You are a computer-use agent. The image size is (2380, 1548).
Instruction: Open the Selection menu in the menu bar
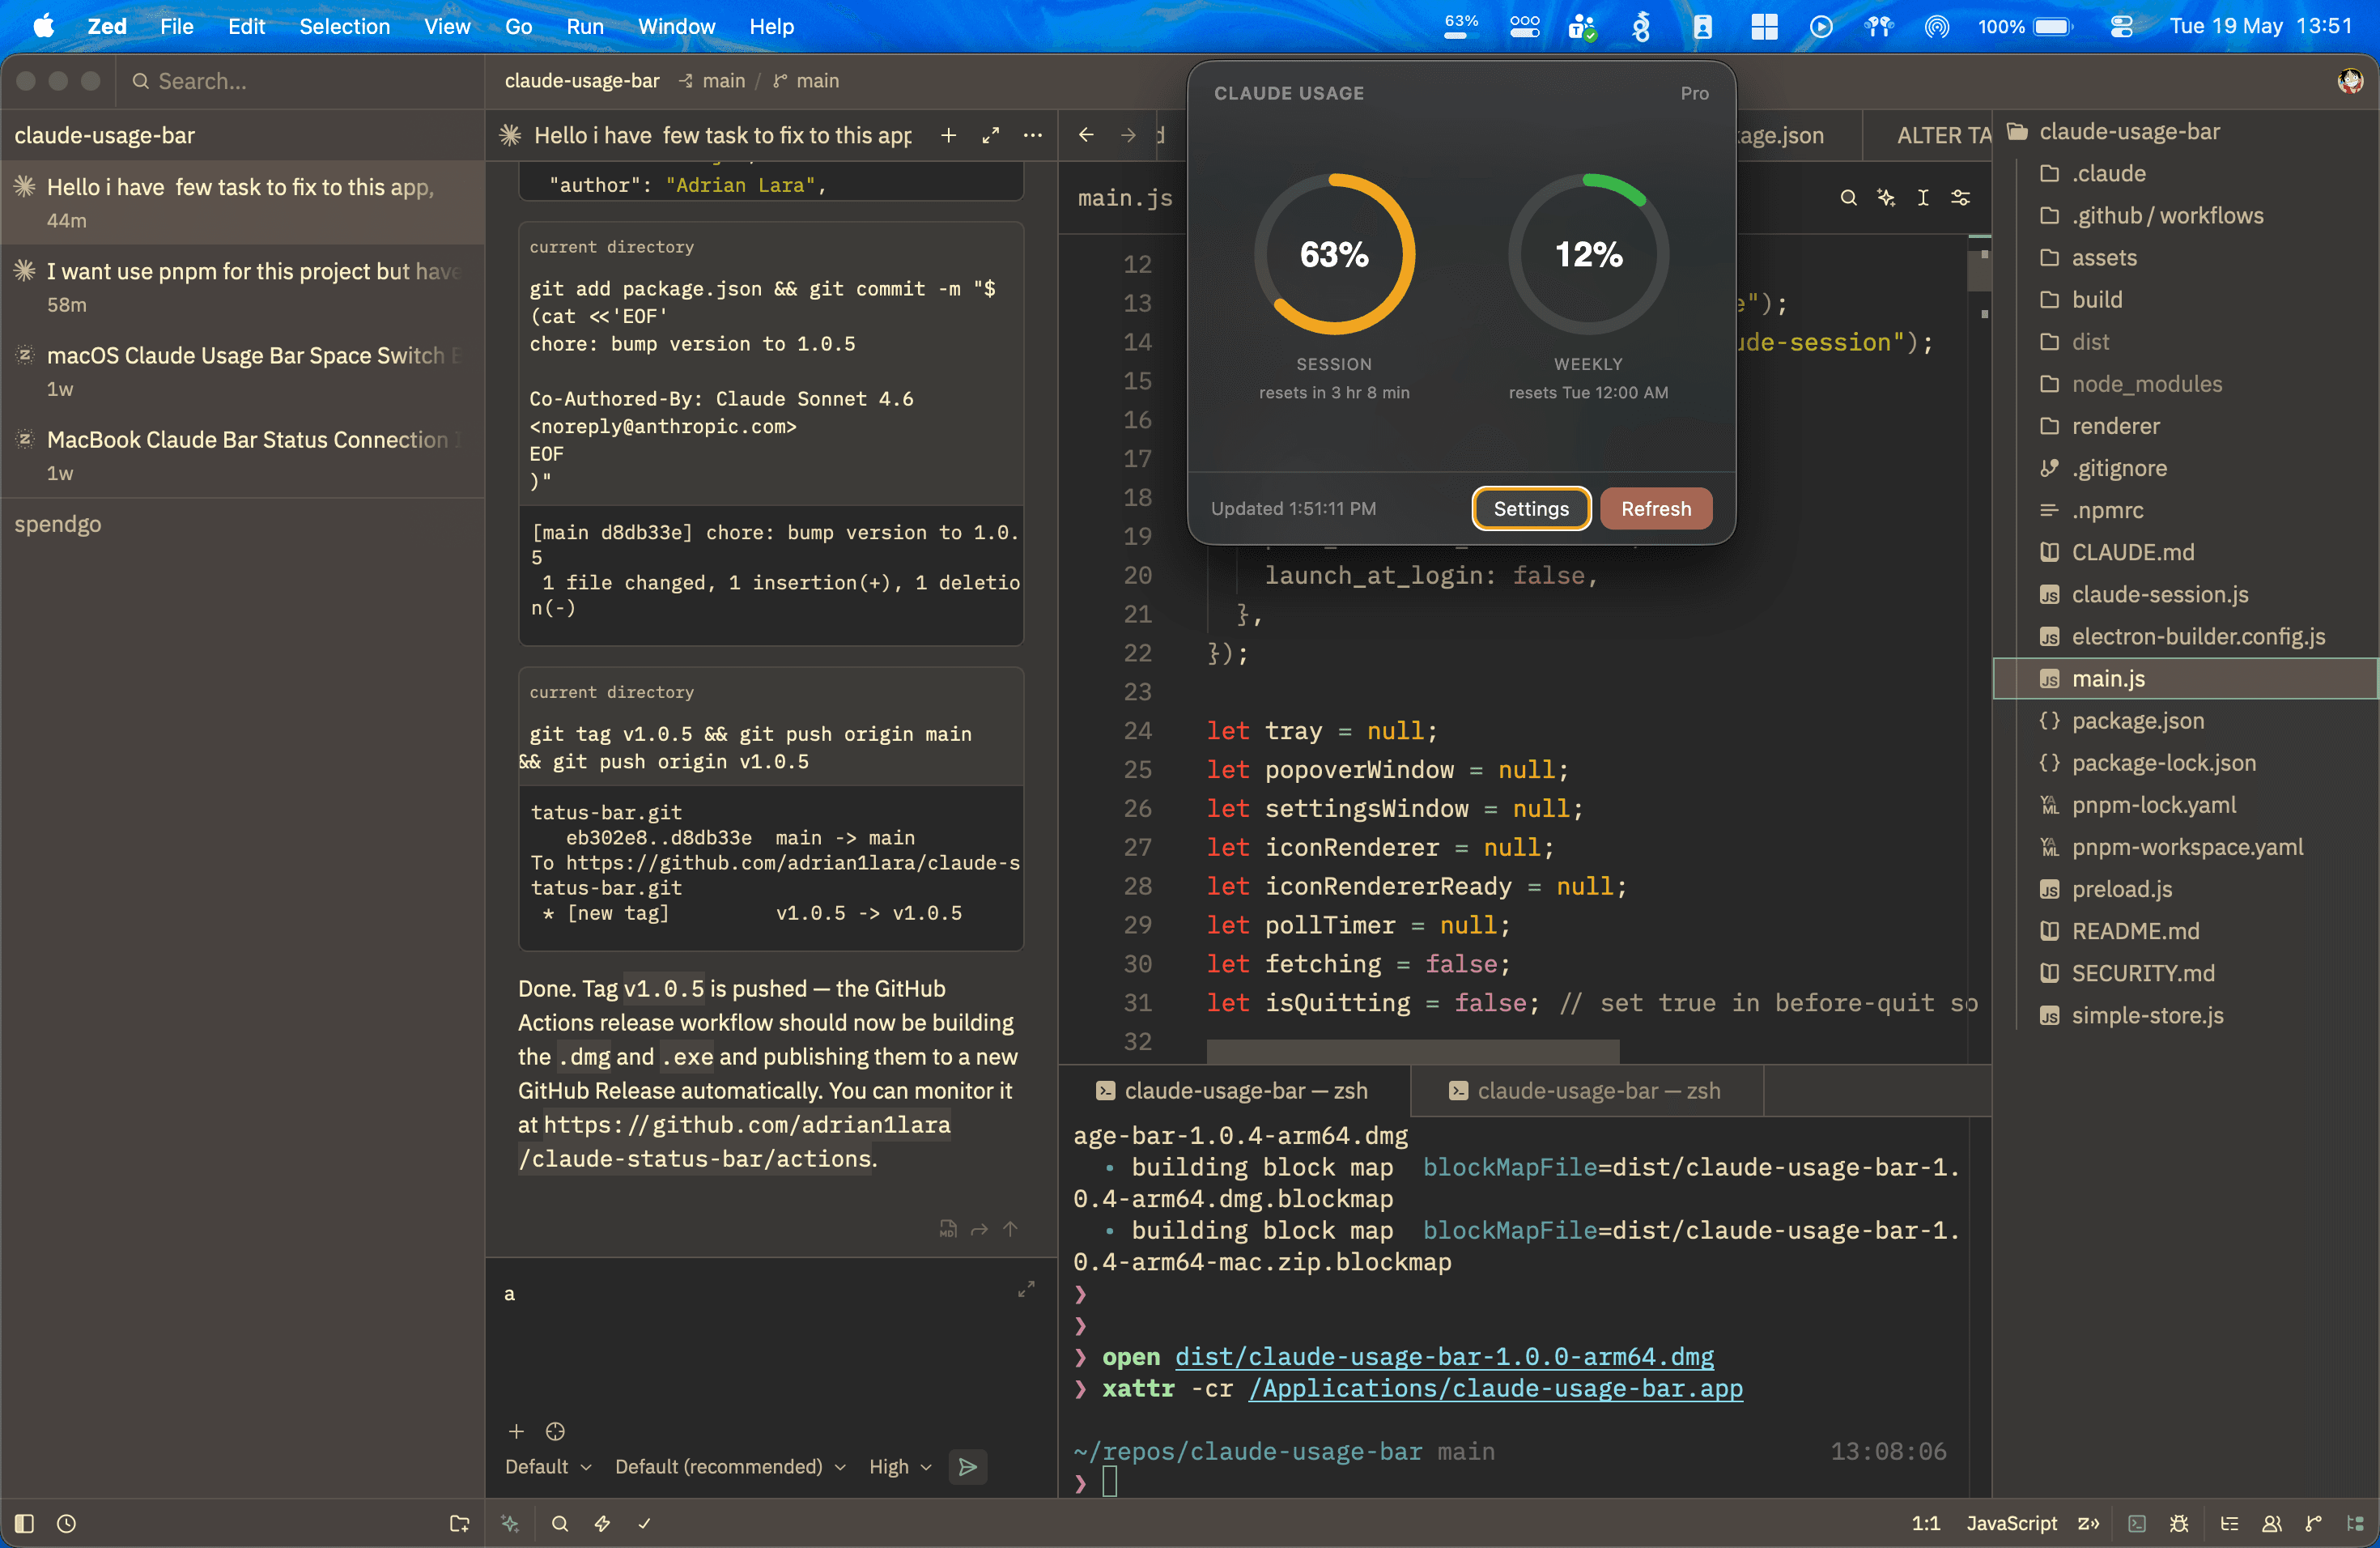(x=344, y=26)
